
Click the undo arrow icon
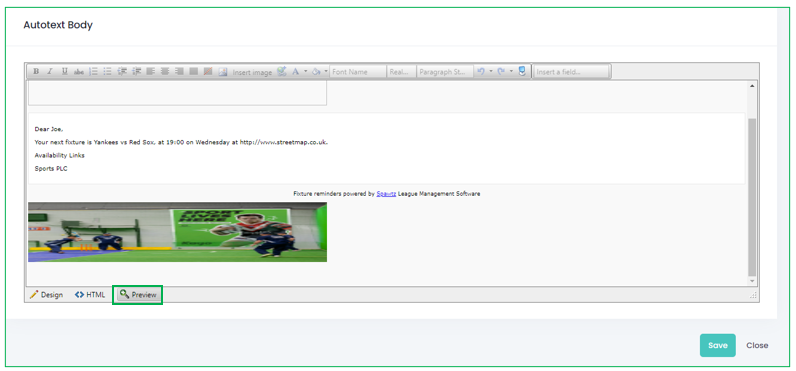[x=481, y=72]
